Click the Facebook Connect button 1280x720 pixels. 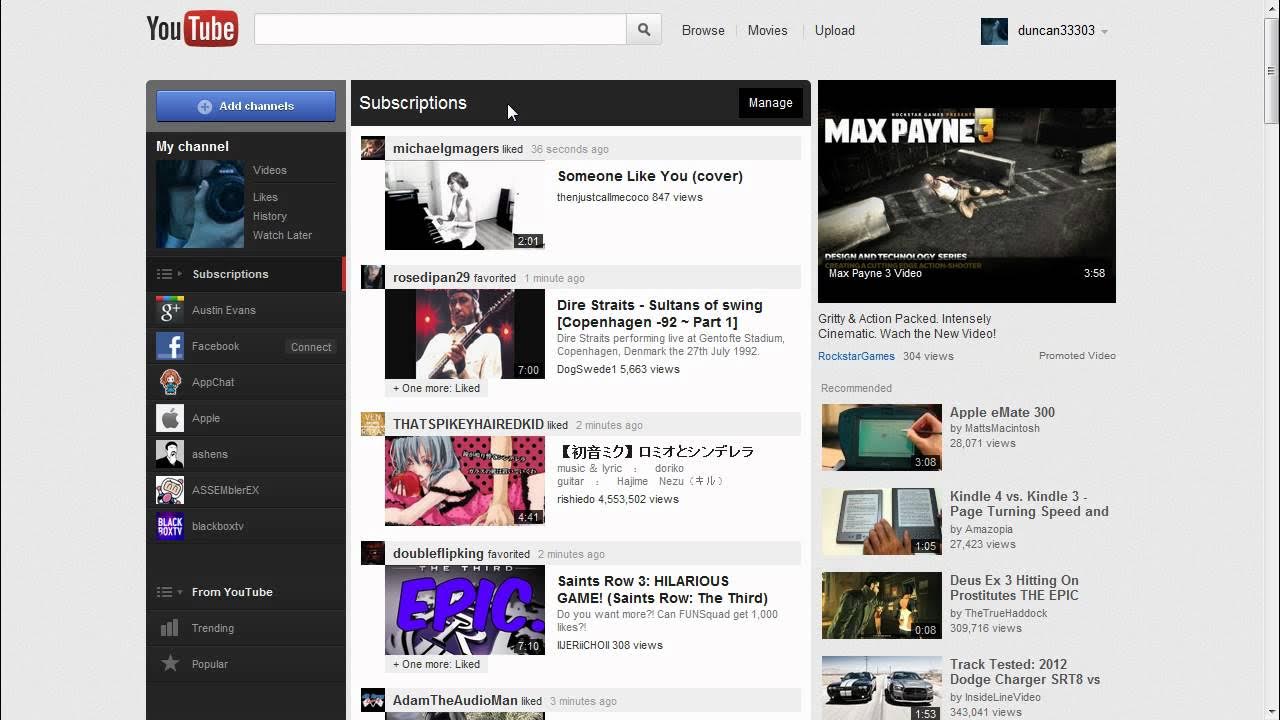[311, 347]
